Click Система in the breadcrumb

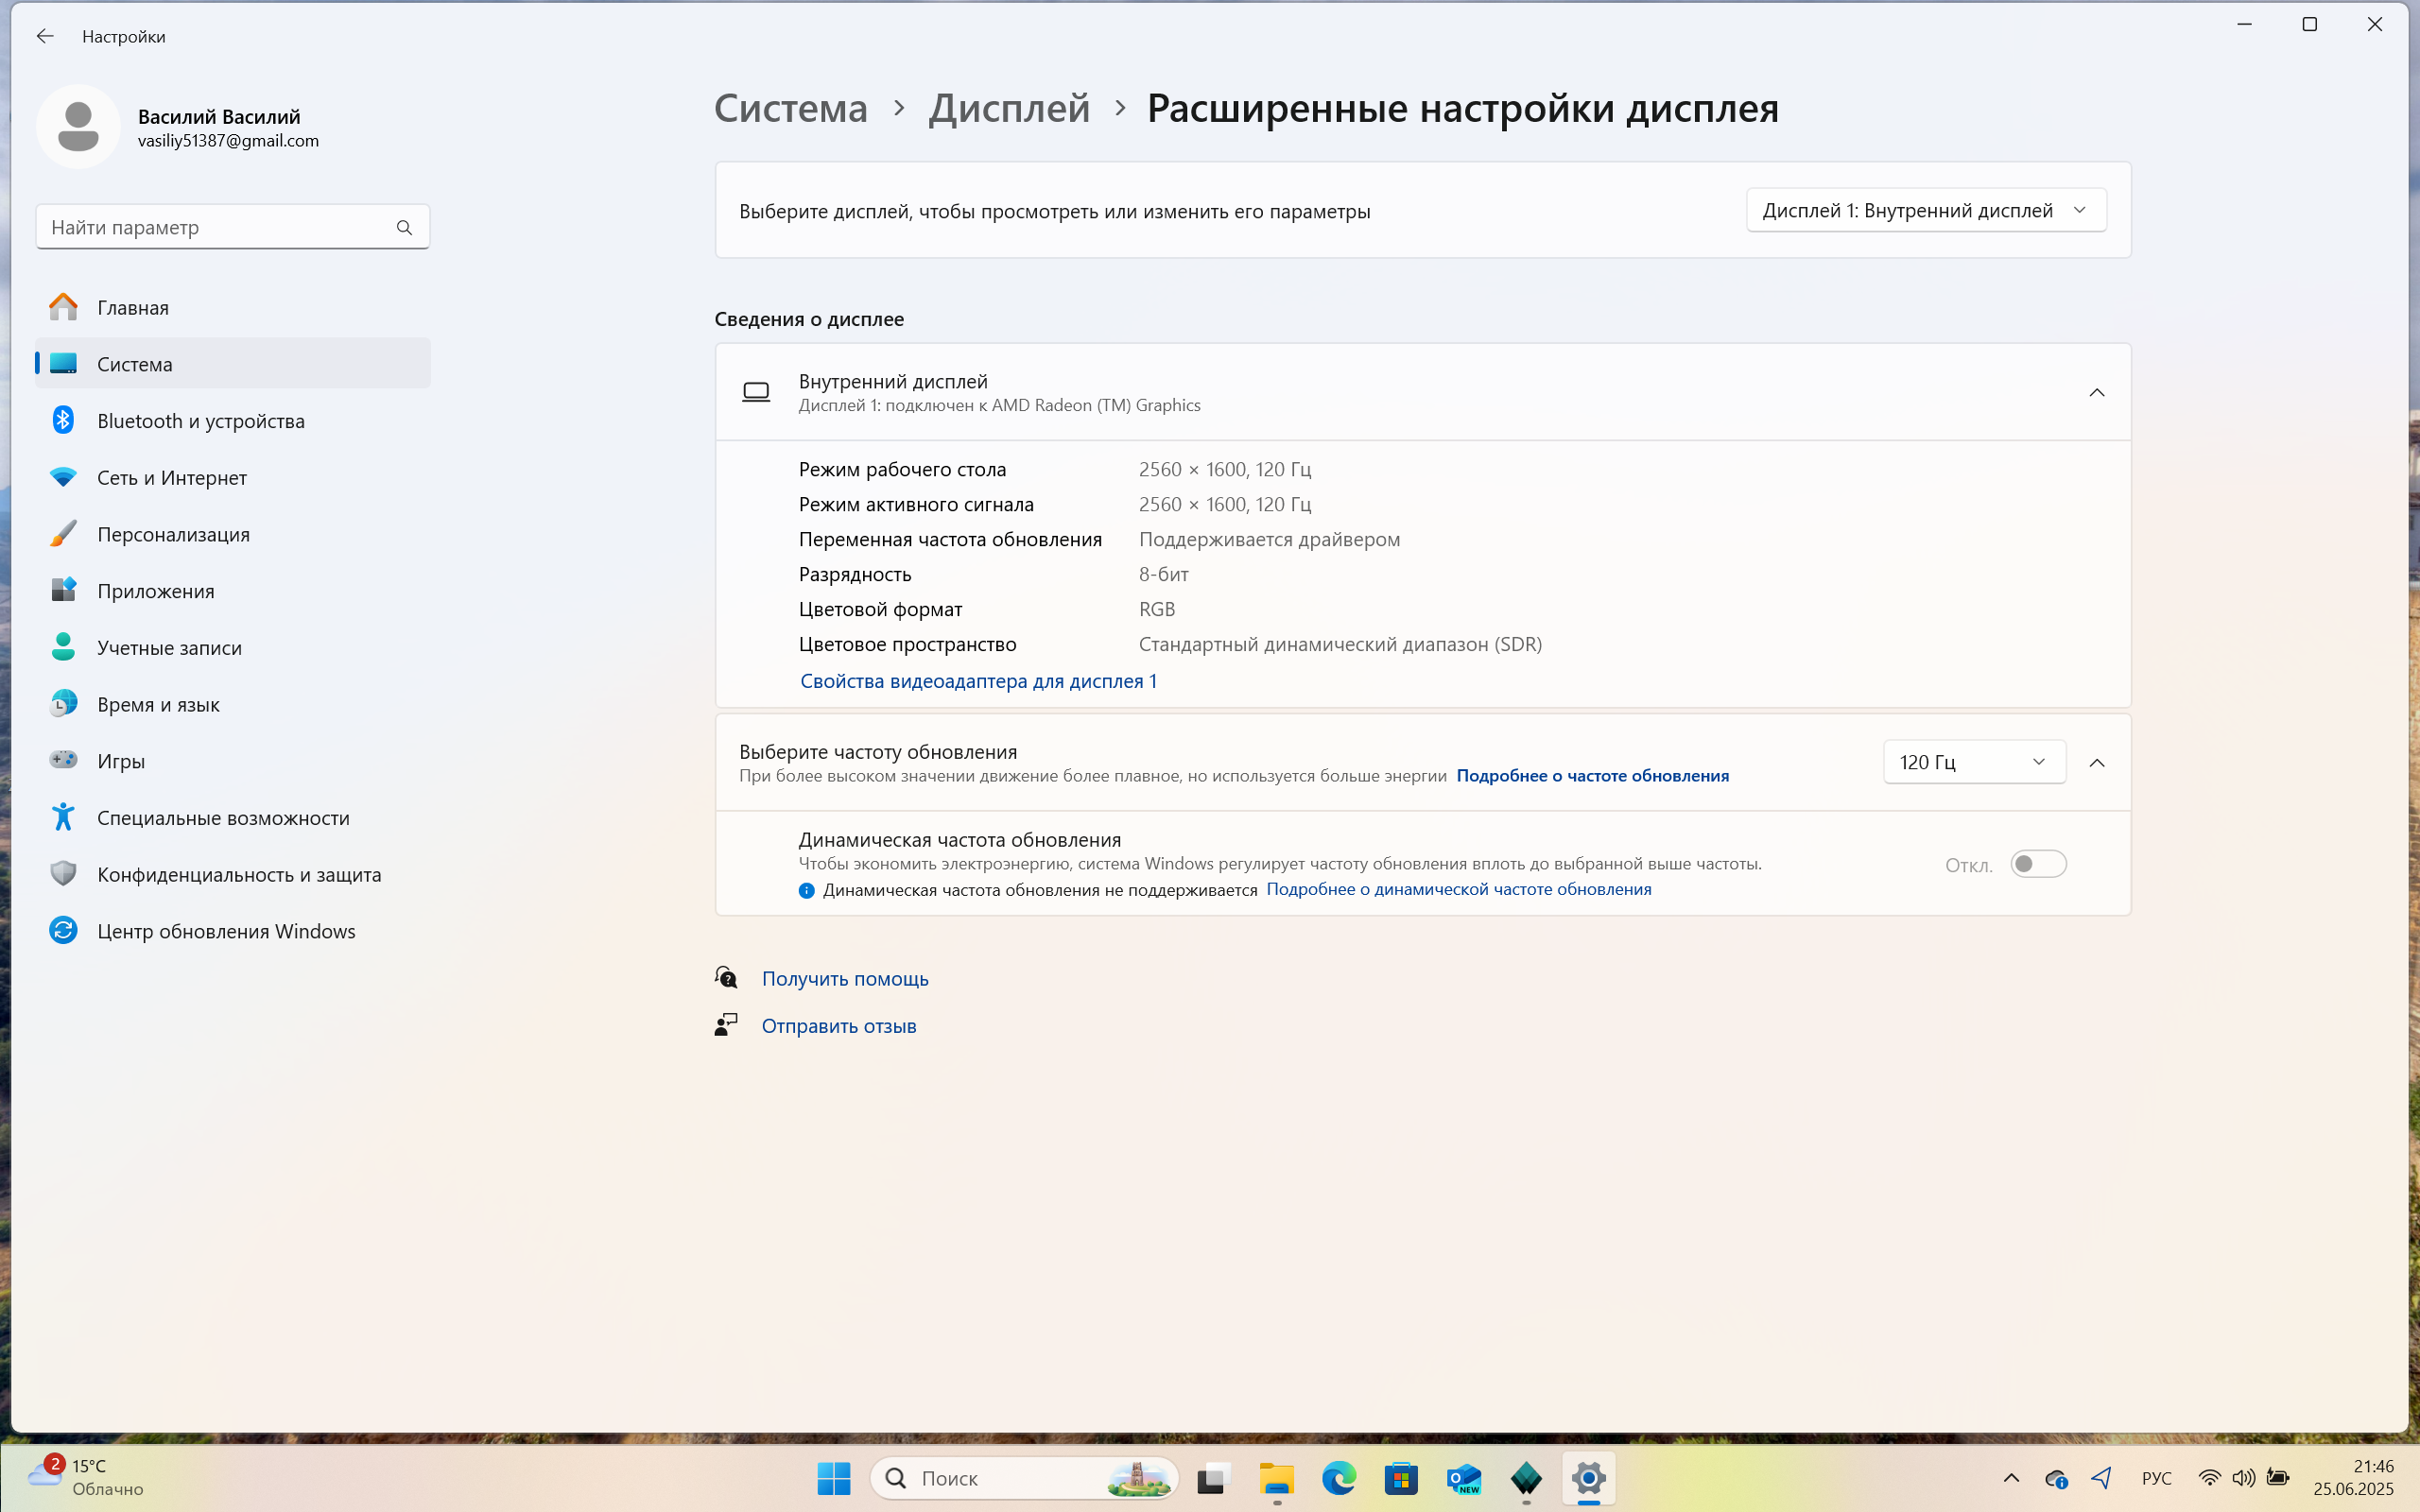tap(791, 108)
